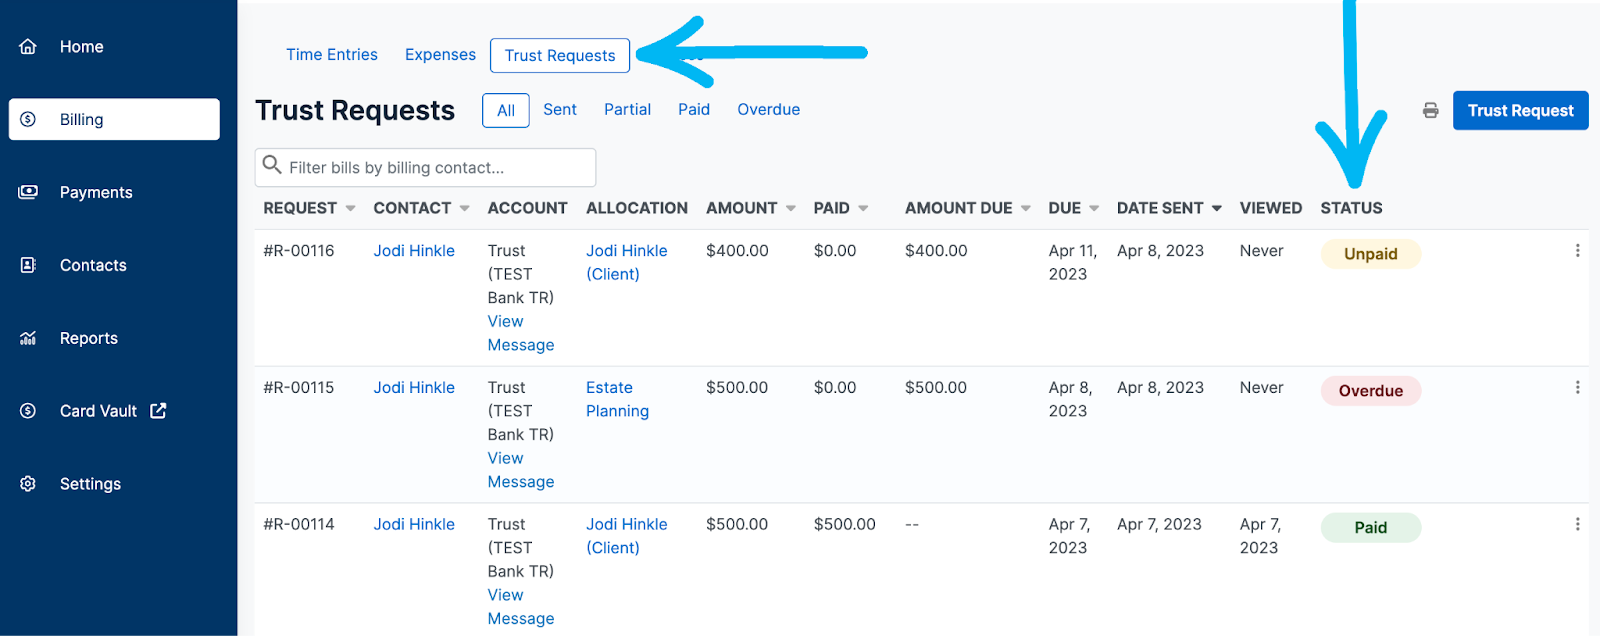Open three-dot menu for request #R-00116

coord(1577,251)
